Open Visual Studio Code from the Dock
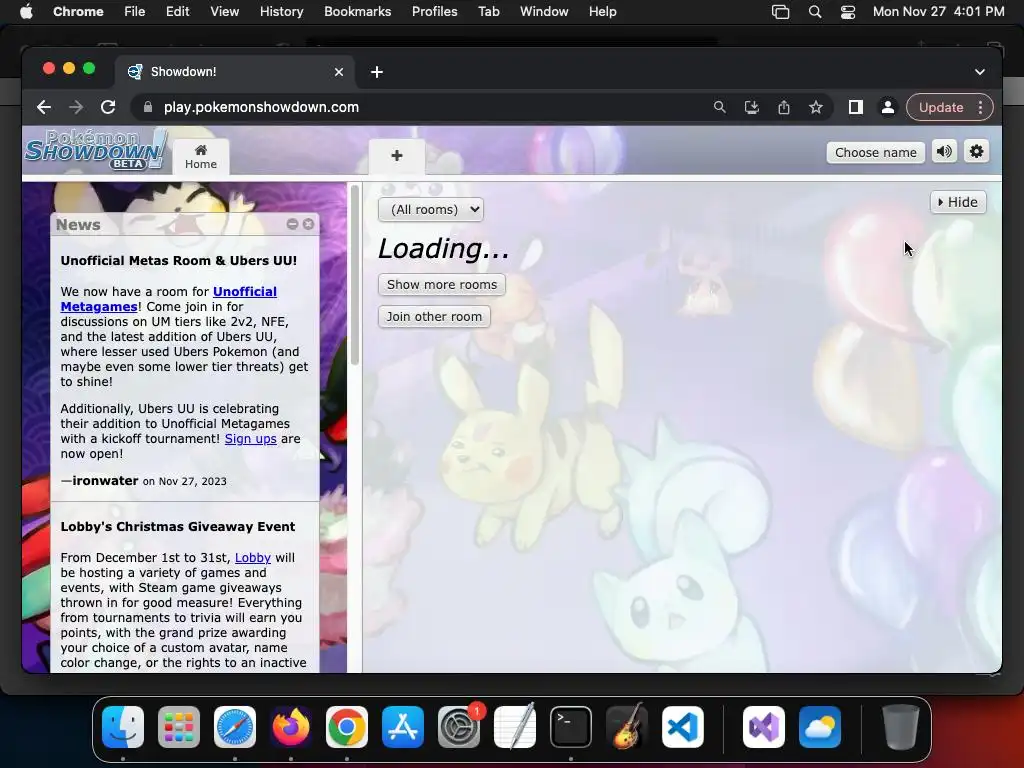1024x768 pixels. 683,727
